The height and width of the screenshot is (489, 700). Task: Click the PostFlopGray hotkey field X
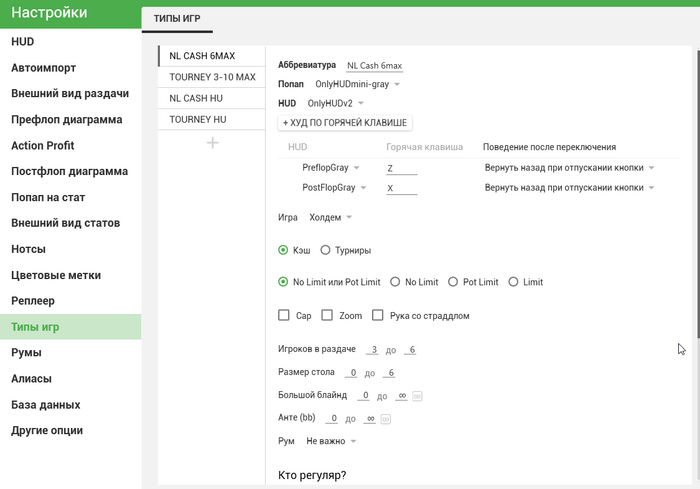point(401,188)
